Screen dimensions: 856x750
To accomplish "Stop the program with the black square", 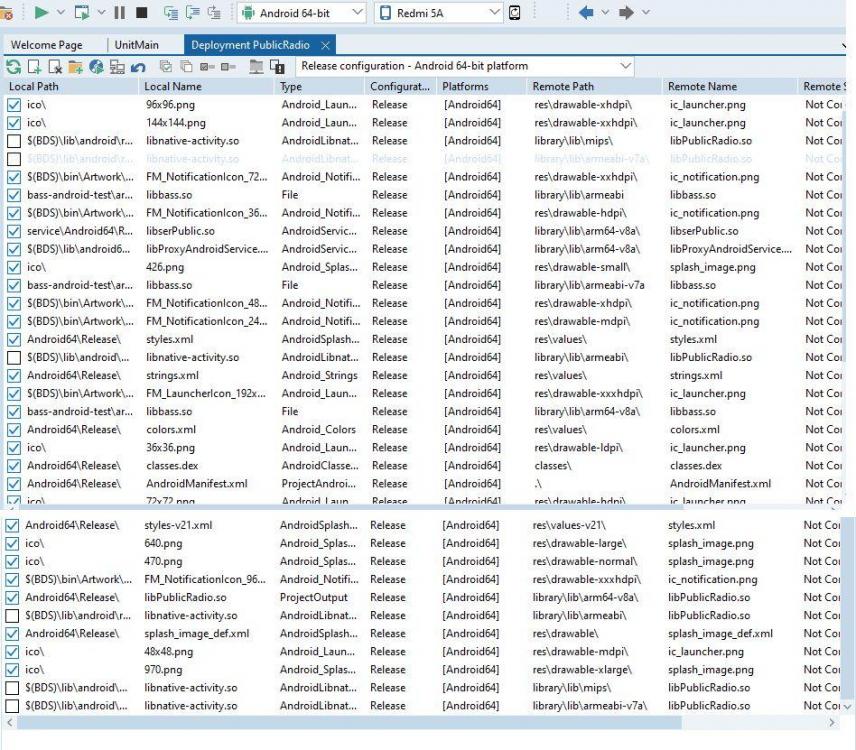I will click(141, 12).
